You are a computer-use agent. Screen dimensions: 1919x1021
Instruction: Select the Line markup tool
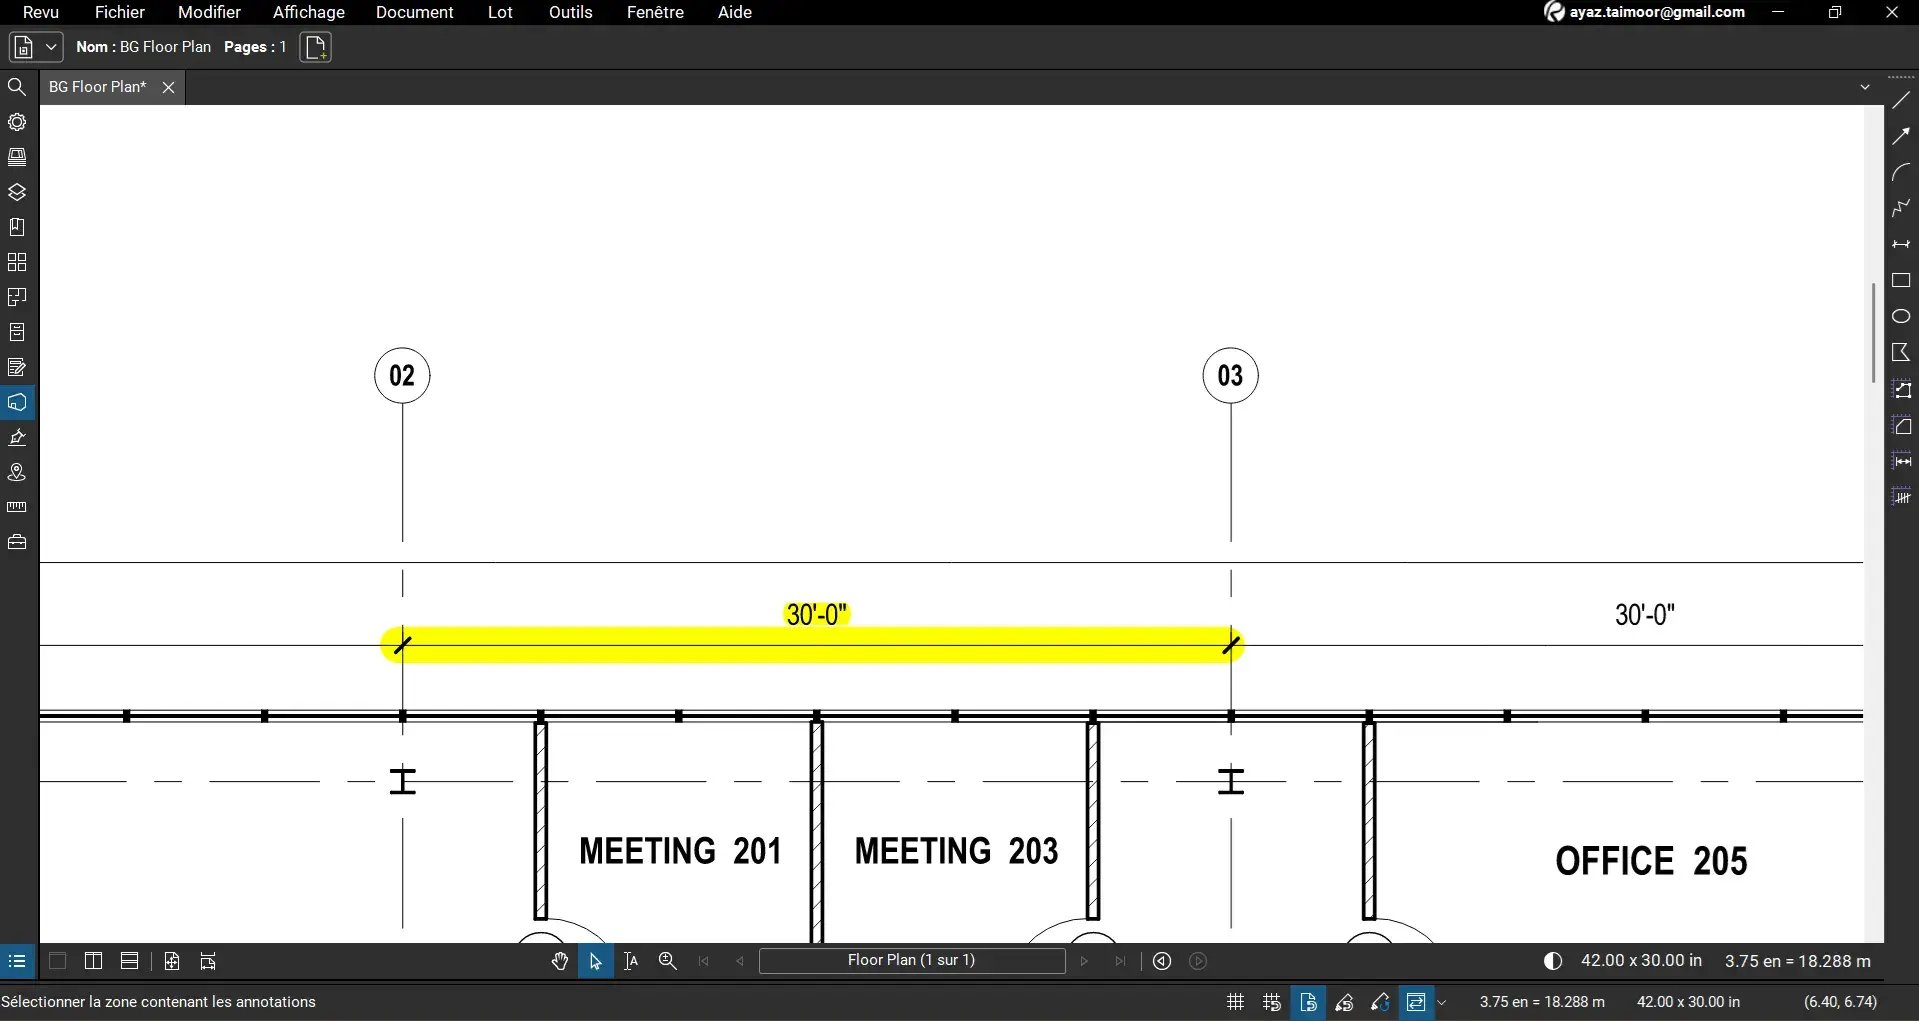click(x=1901, y=100)
